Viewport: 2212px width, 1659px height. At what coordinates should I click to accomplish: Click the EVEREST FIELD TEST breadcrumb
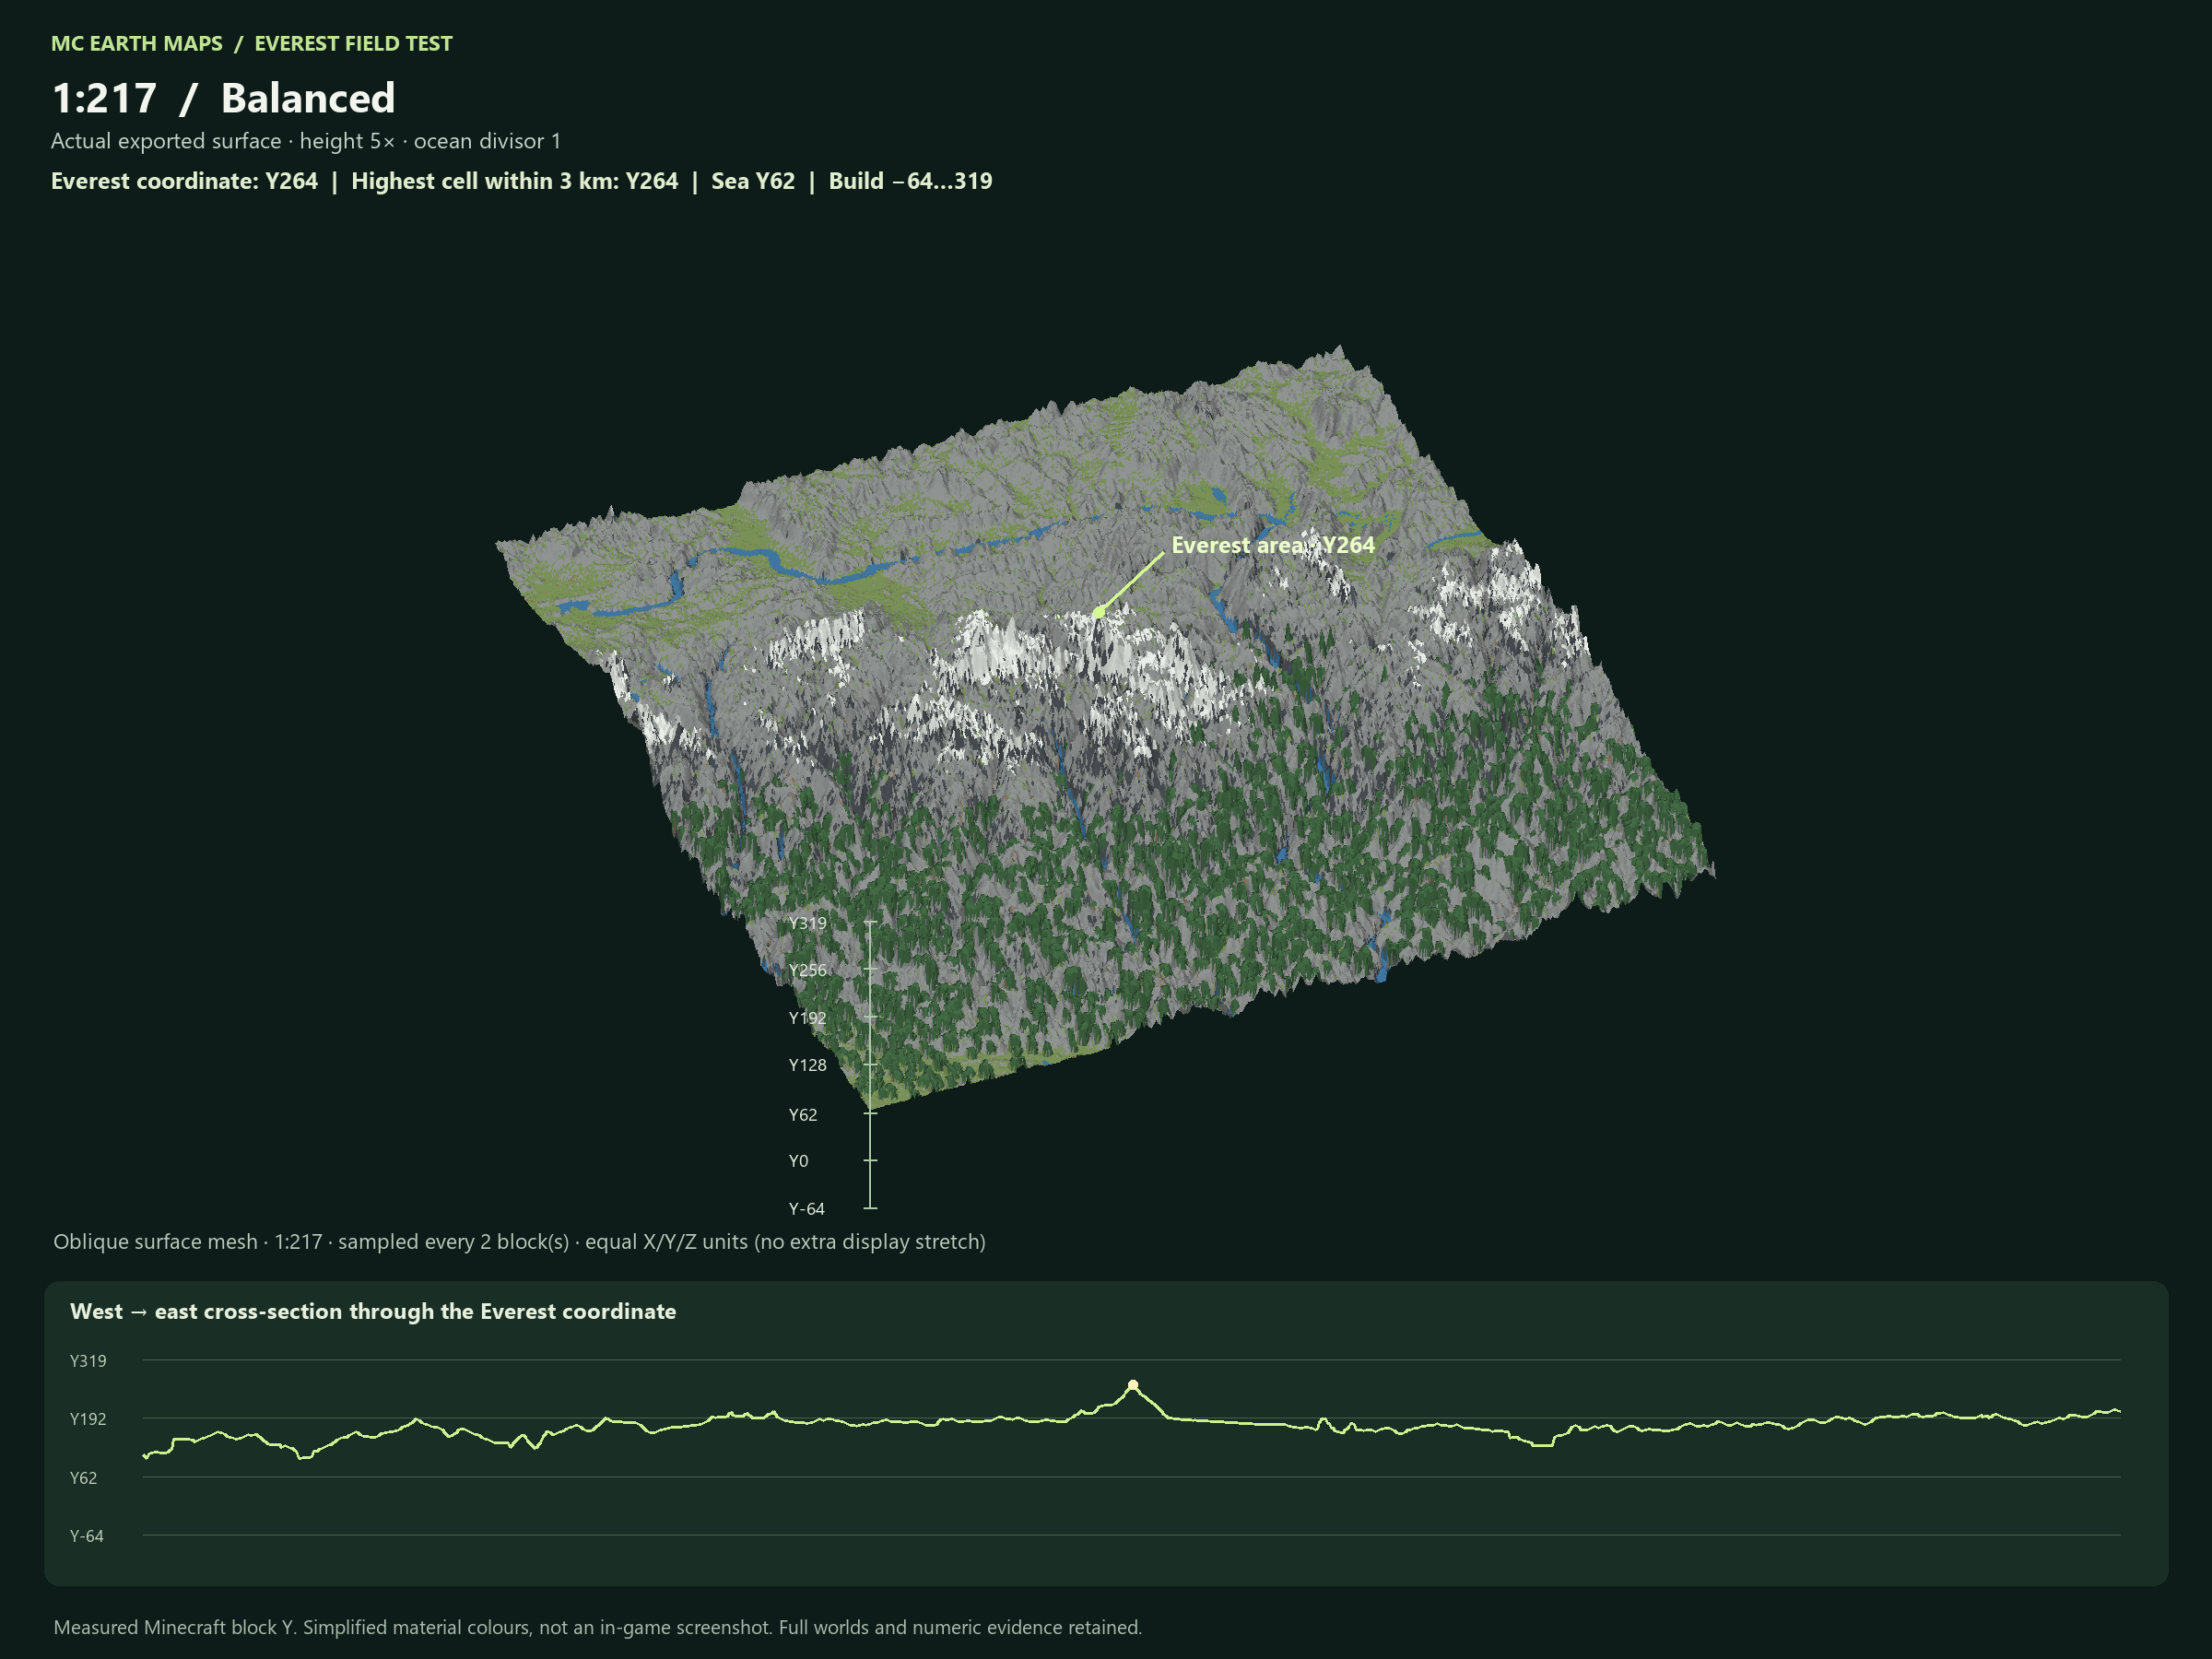pos(353,43)
